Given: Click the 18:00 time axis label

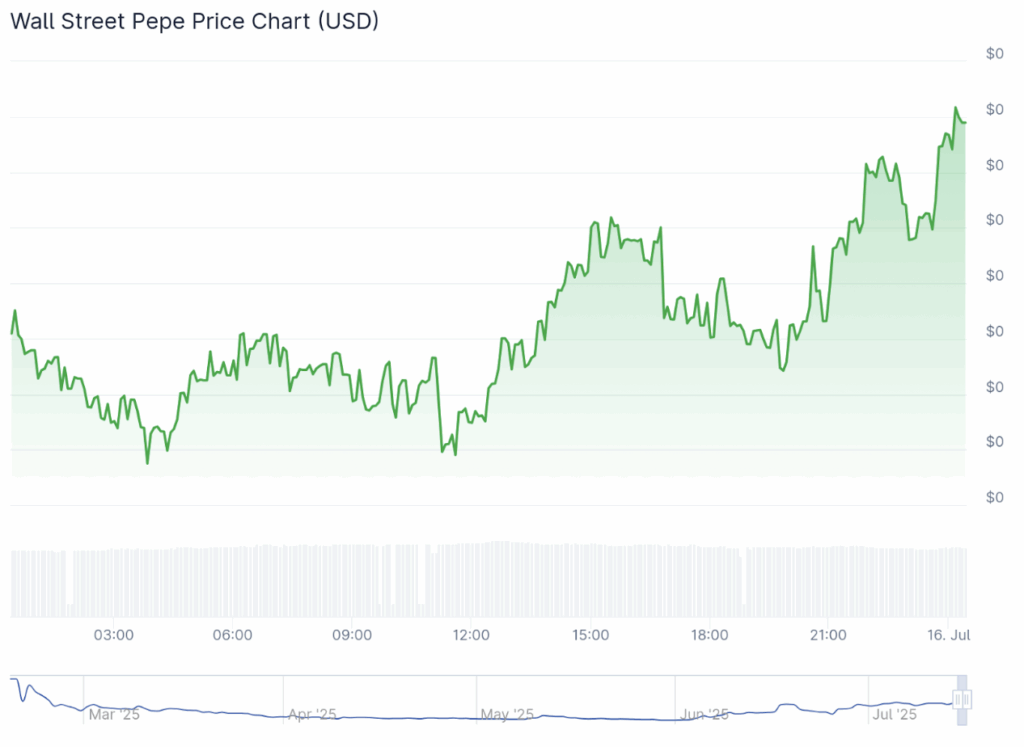Looking at the screenshot, I should 709,635.
